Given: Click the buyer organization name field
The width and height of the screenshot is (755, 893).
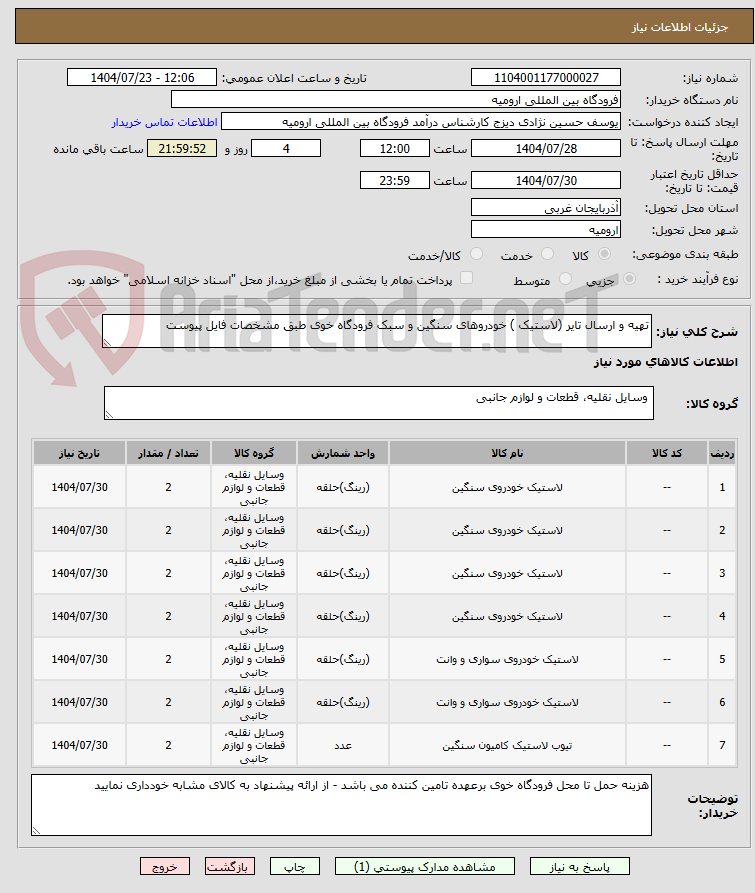Looking at the screenshot, I should [x=396, y=99].
